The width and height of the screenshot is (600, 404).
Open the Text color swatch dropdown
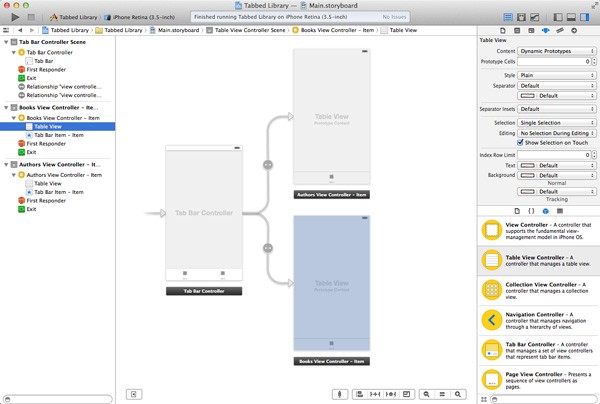557,165
